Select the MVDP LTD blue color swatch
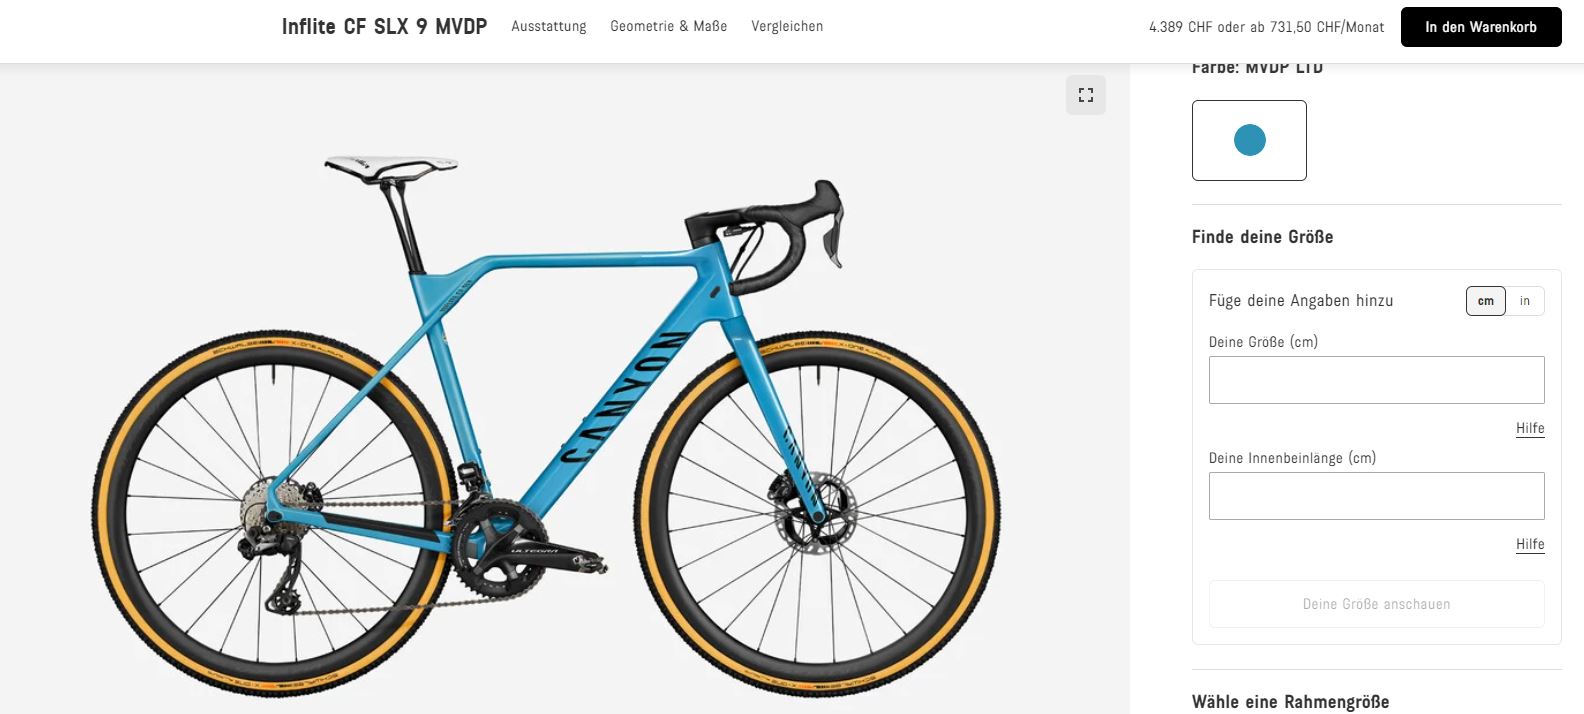This screenshot has height=714, width=1584. (1249, 140)
